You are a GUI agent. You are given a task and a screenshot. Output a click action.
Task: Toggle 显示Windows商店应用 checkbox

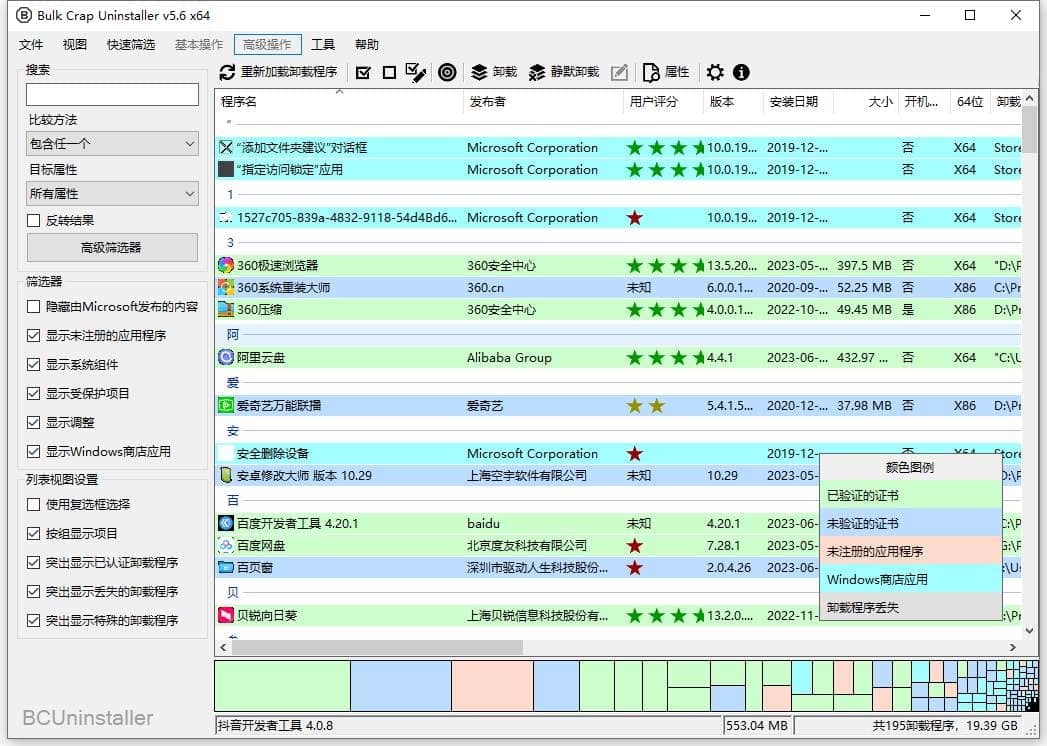pyautogui.click(x=33, y=451)
